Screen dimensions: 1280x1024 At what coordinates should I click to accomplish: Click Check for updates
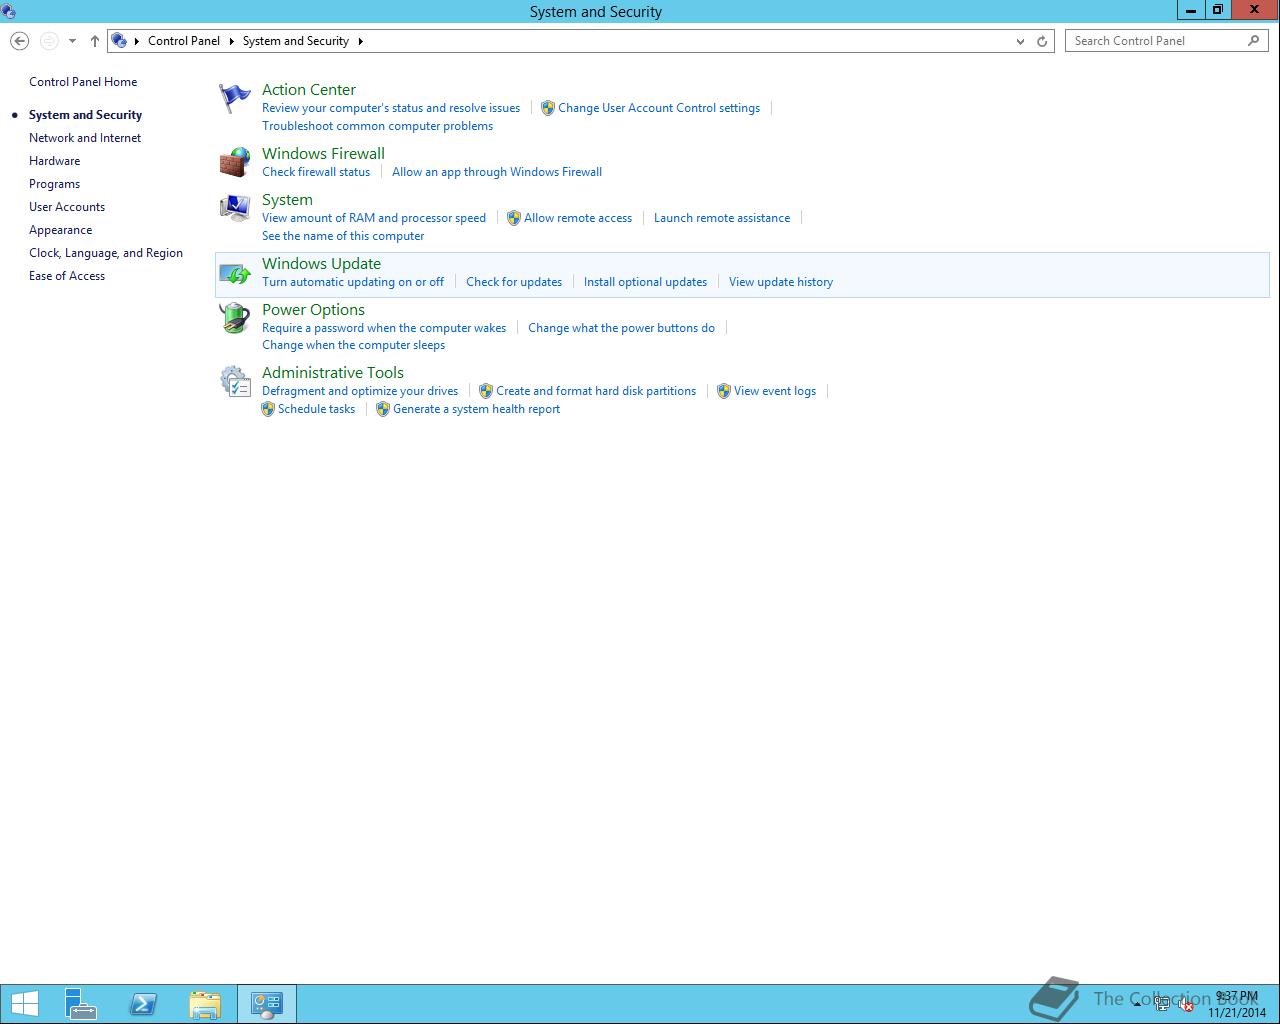[x=514, y=282]
